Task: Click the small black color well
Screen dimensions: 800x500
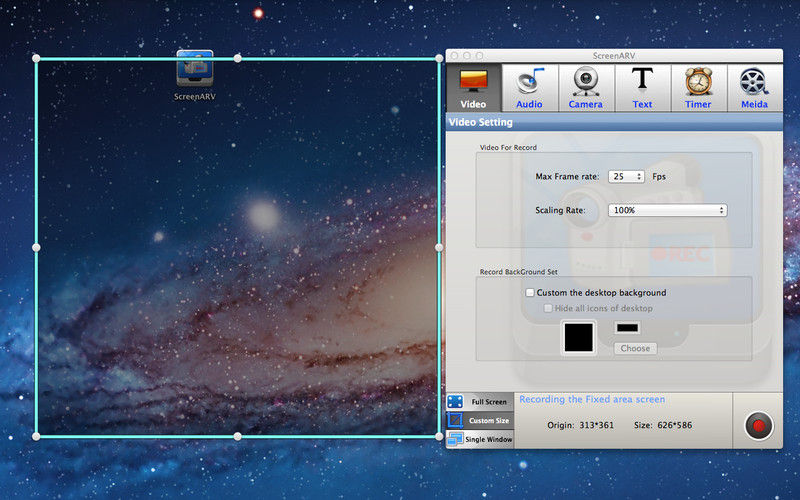Action: click(628, 328)
